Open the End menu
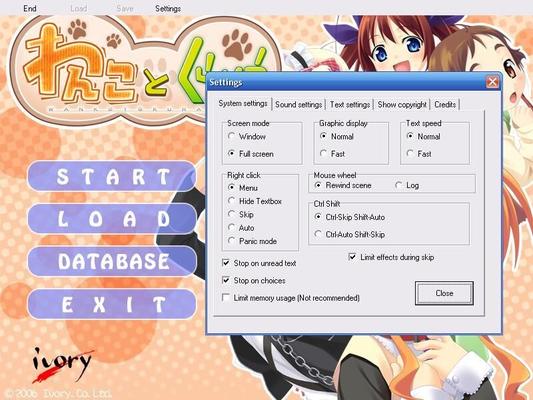533x400 pixels. tap(30, 8)
